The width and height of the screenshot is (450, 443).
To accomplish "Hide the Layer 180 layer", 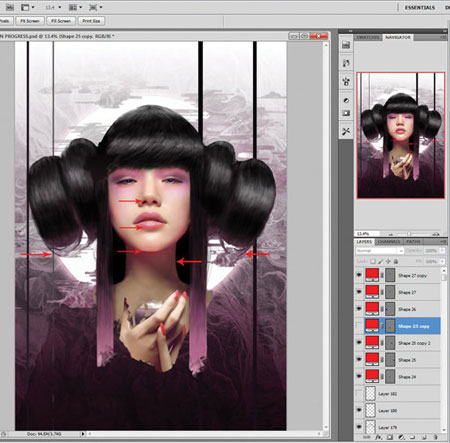I will coord(359,410).
